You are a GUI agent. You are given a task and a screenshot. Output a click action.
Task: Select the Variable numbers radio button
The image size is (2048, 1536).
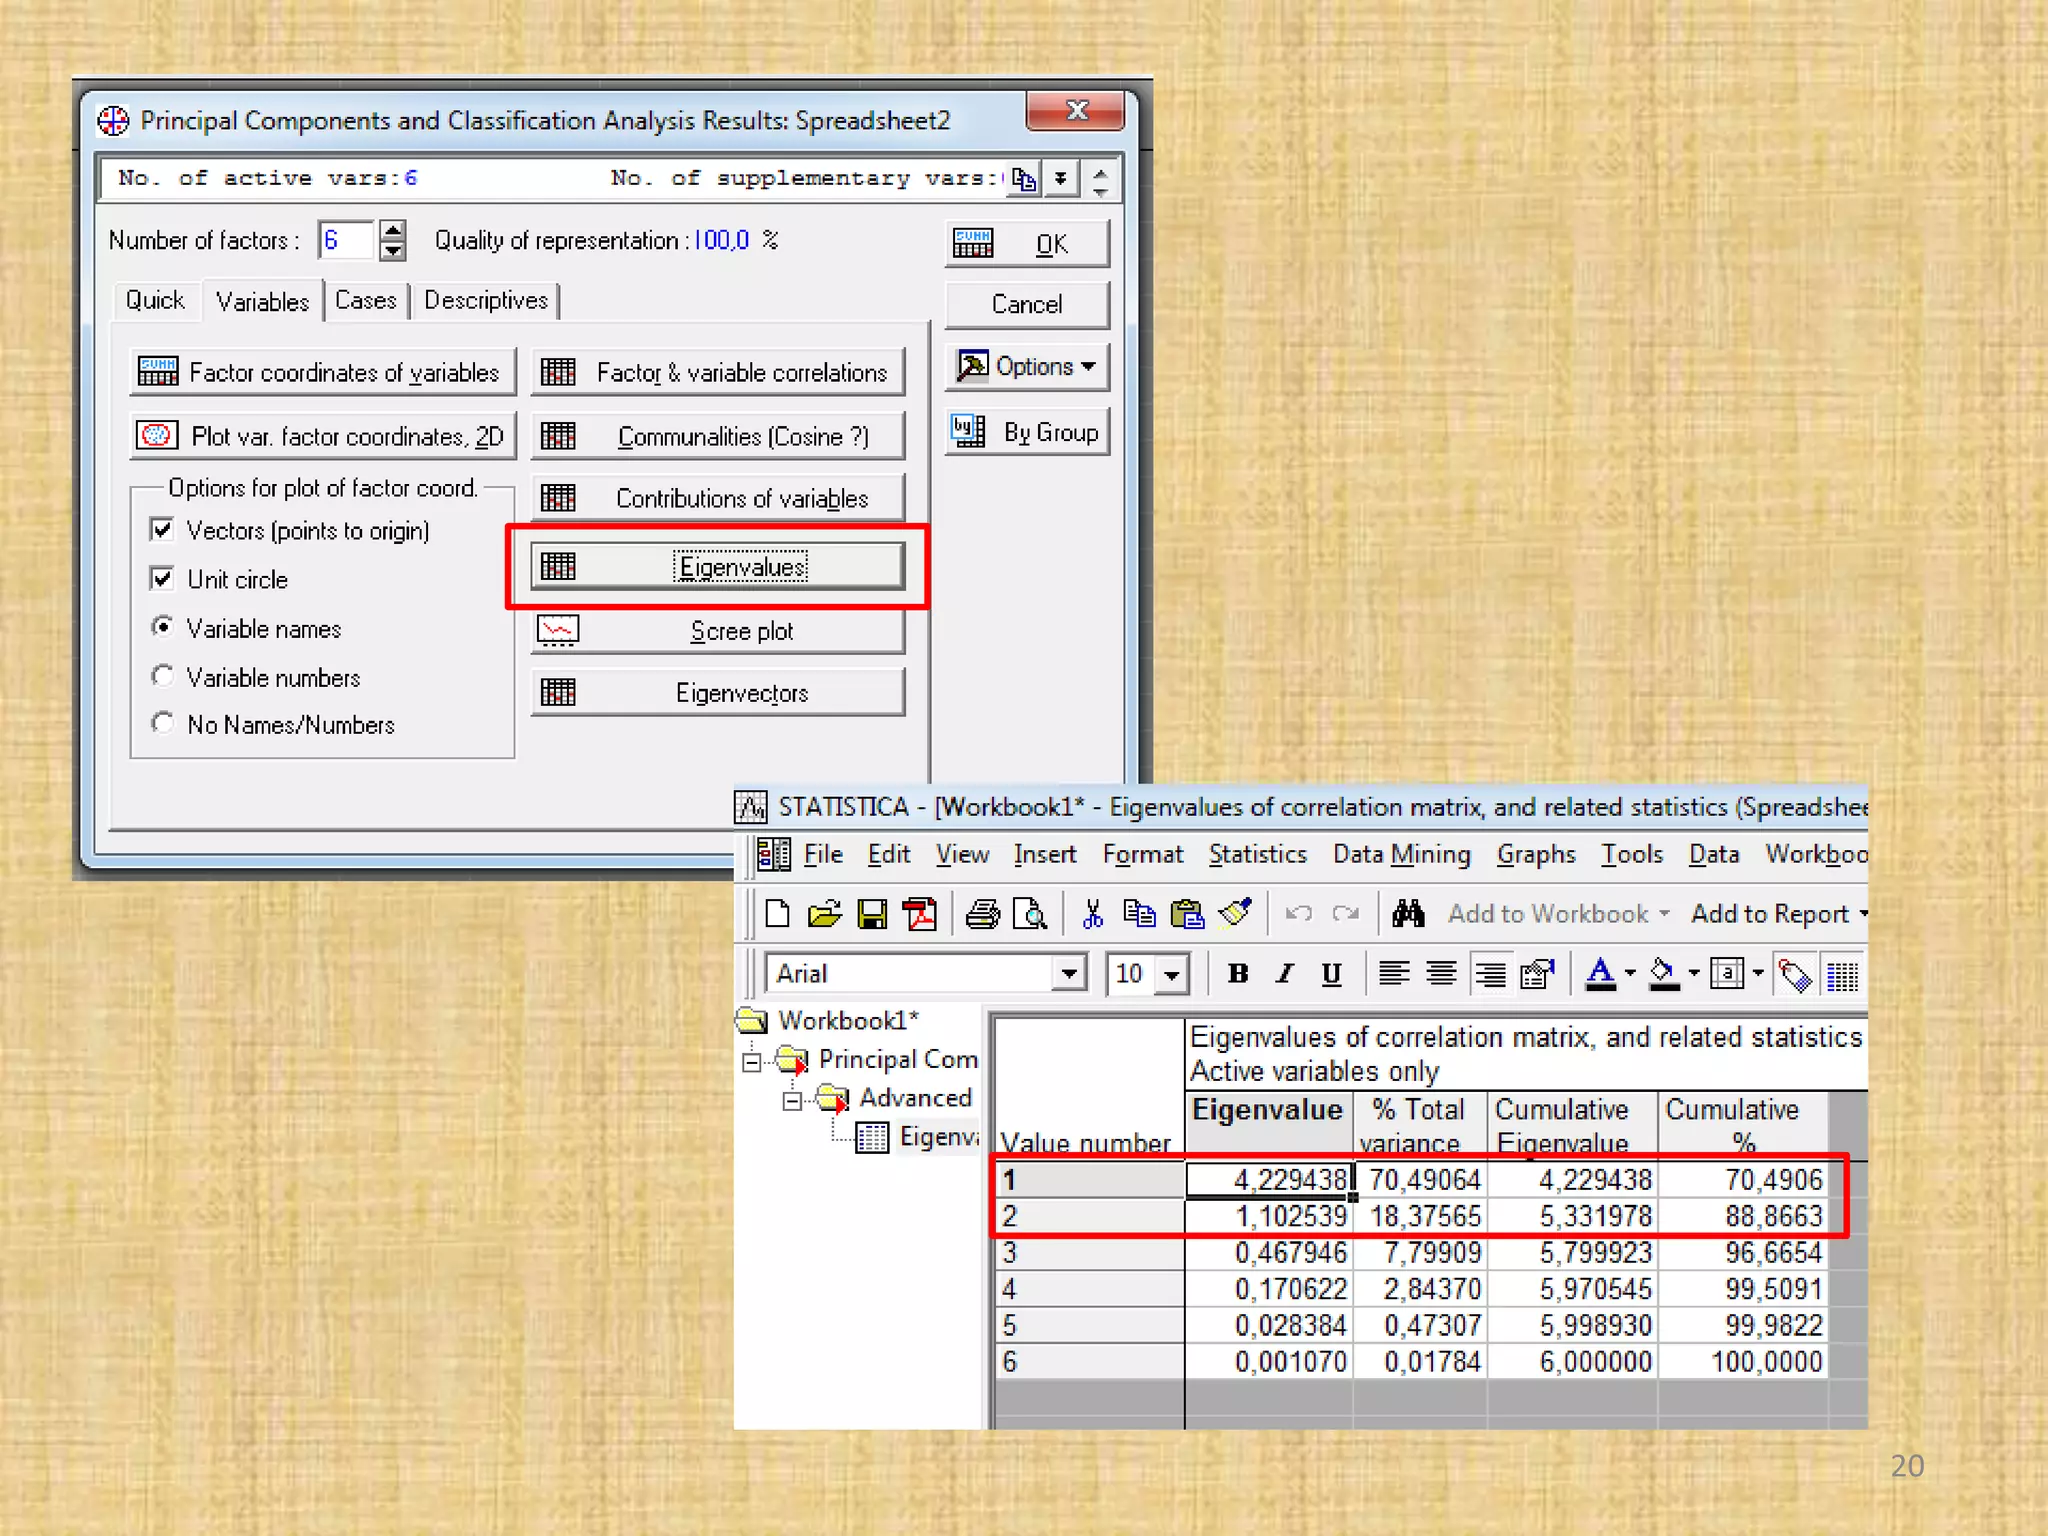point(162,676)
